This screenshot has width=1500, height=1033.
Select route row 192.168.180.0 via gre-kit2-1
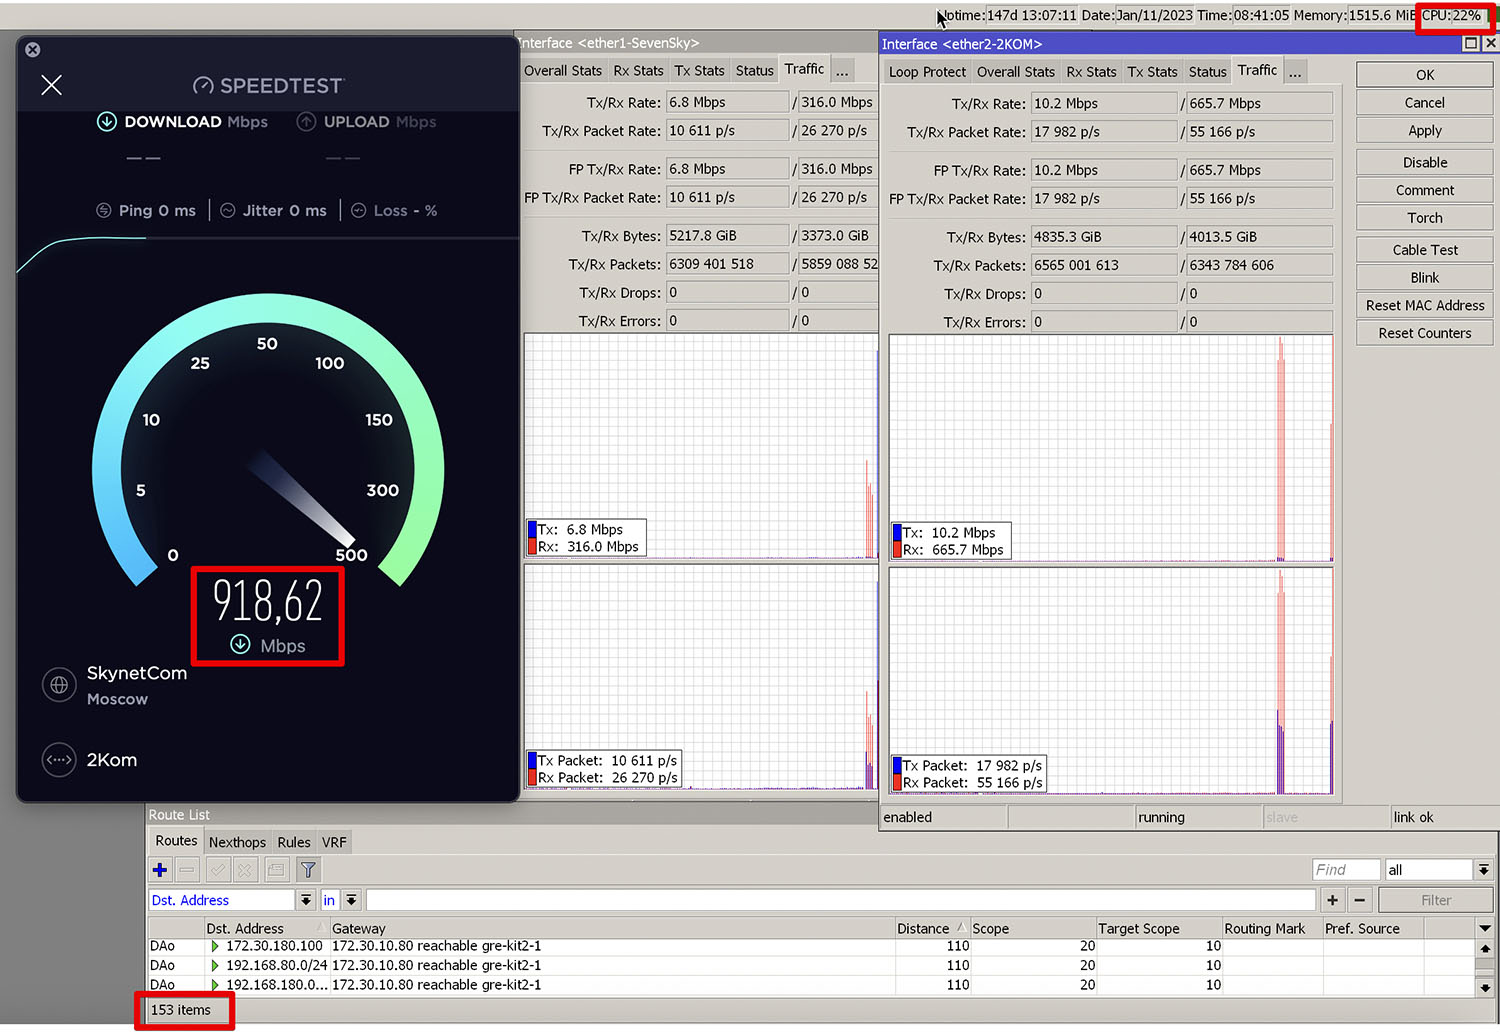pos(811,985)
